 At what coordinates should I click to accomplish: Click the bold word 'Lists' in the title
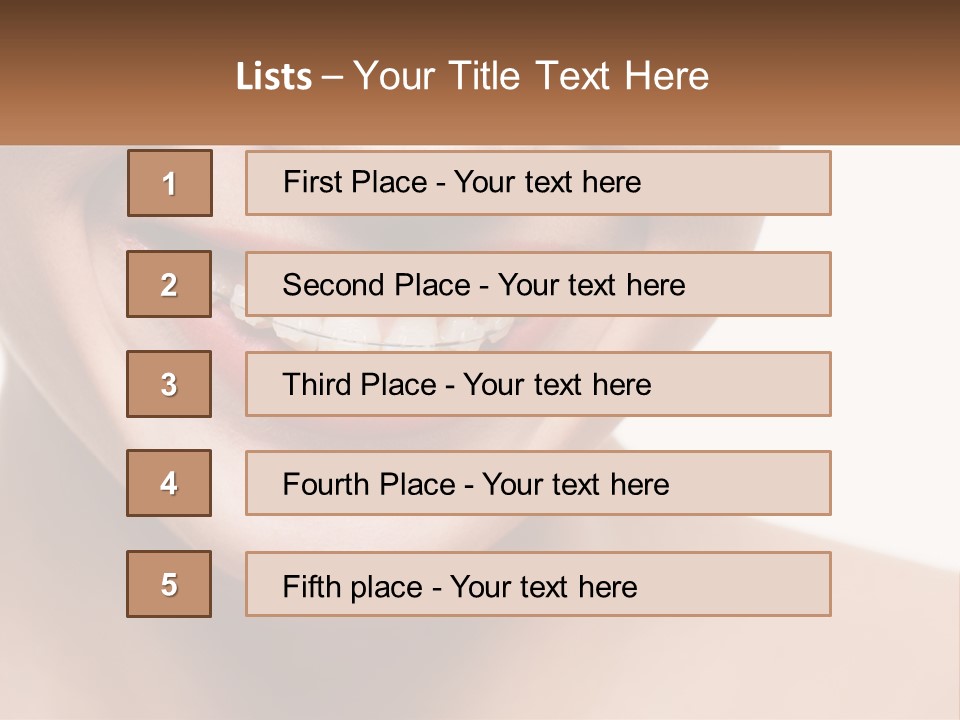(x=274, y=77)
